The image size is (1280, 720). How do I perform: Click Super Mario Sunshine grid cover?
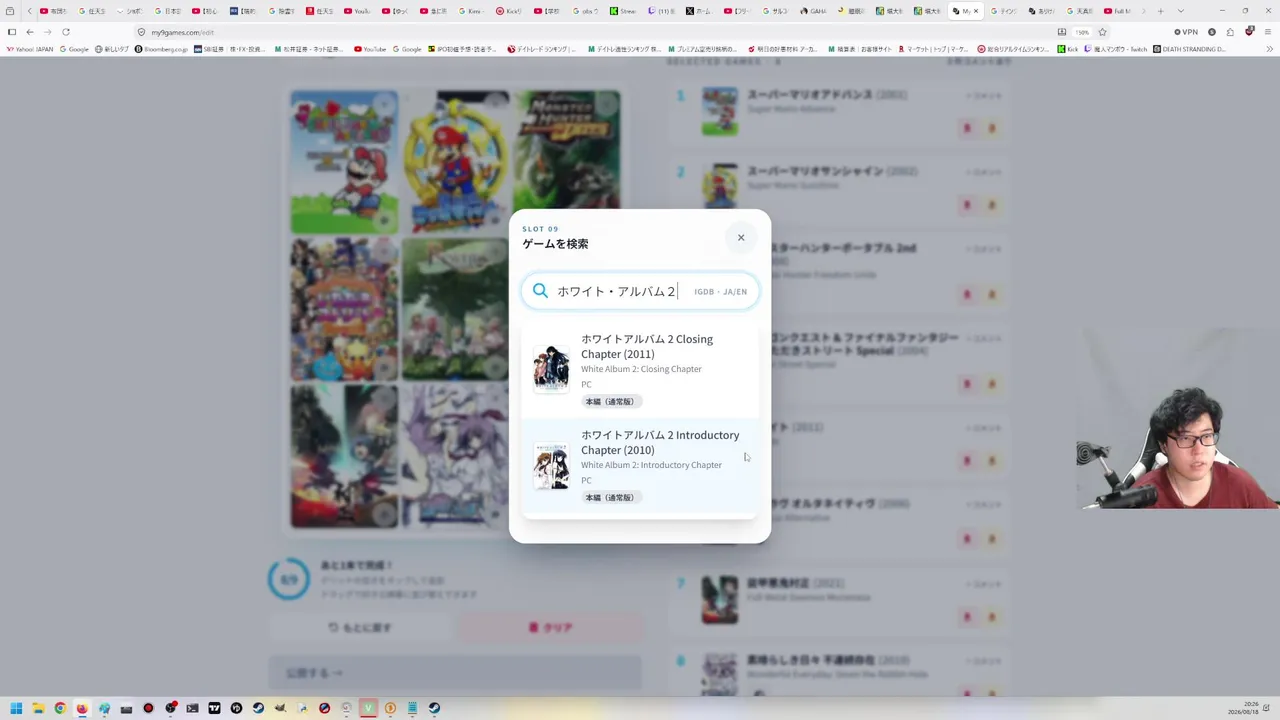point(455,161)
